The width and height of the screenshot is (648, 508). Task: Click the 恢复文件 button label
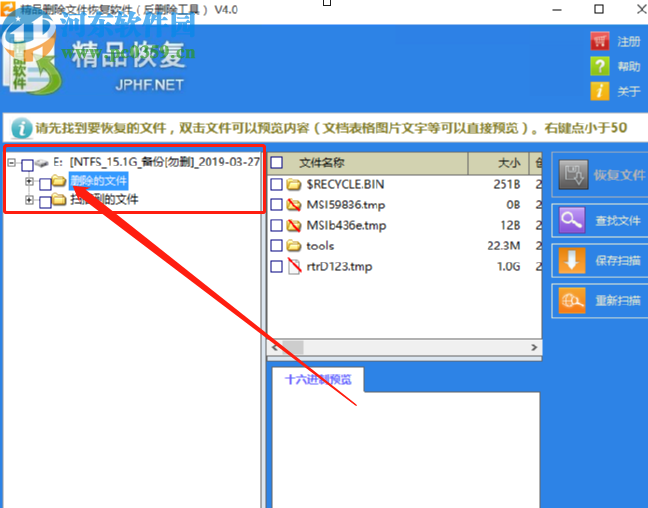tap(619, 175)
